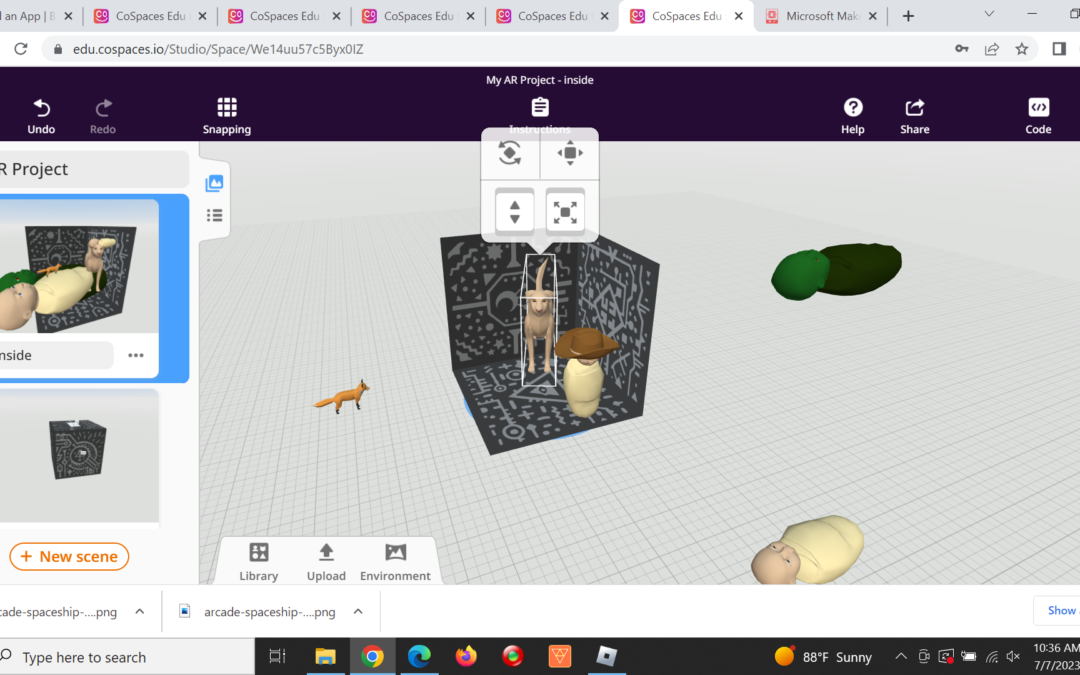Open the scenes panel image icon
The height and width of the screenshot is (675, 1080).
point(214,183)
